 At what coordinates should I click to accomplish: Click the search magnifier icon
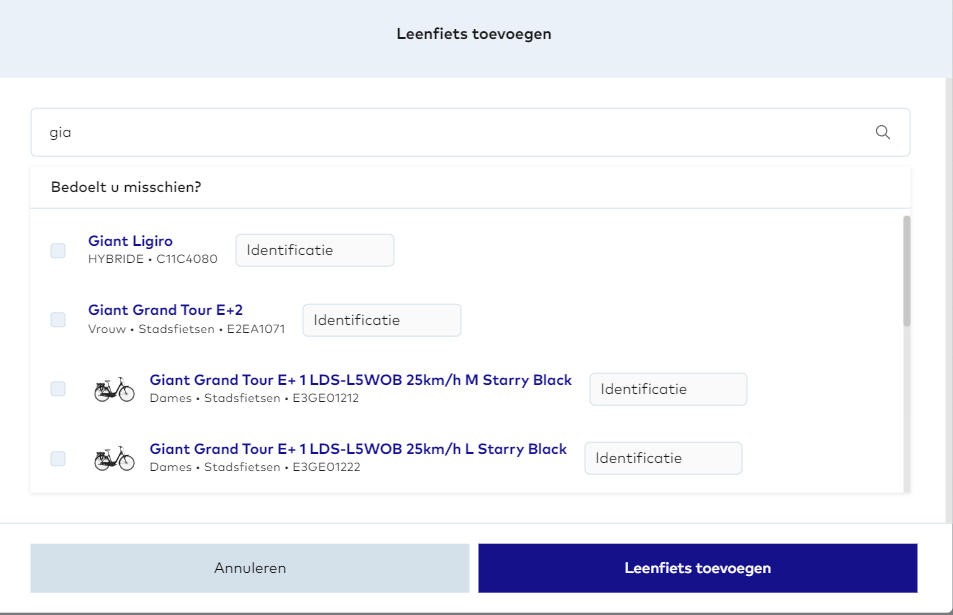tap(882, 132)
